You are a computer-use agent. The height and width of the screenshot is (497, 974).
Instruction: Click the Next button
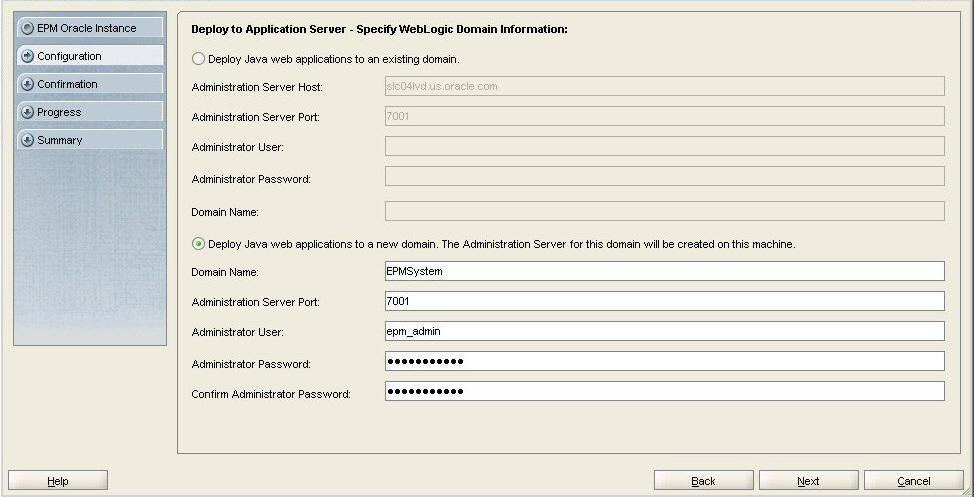point(808,481)
